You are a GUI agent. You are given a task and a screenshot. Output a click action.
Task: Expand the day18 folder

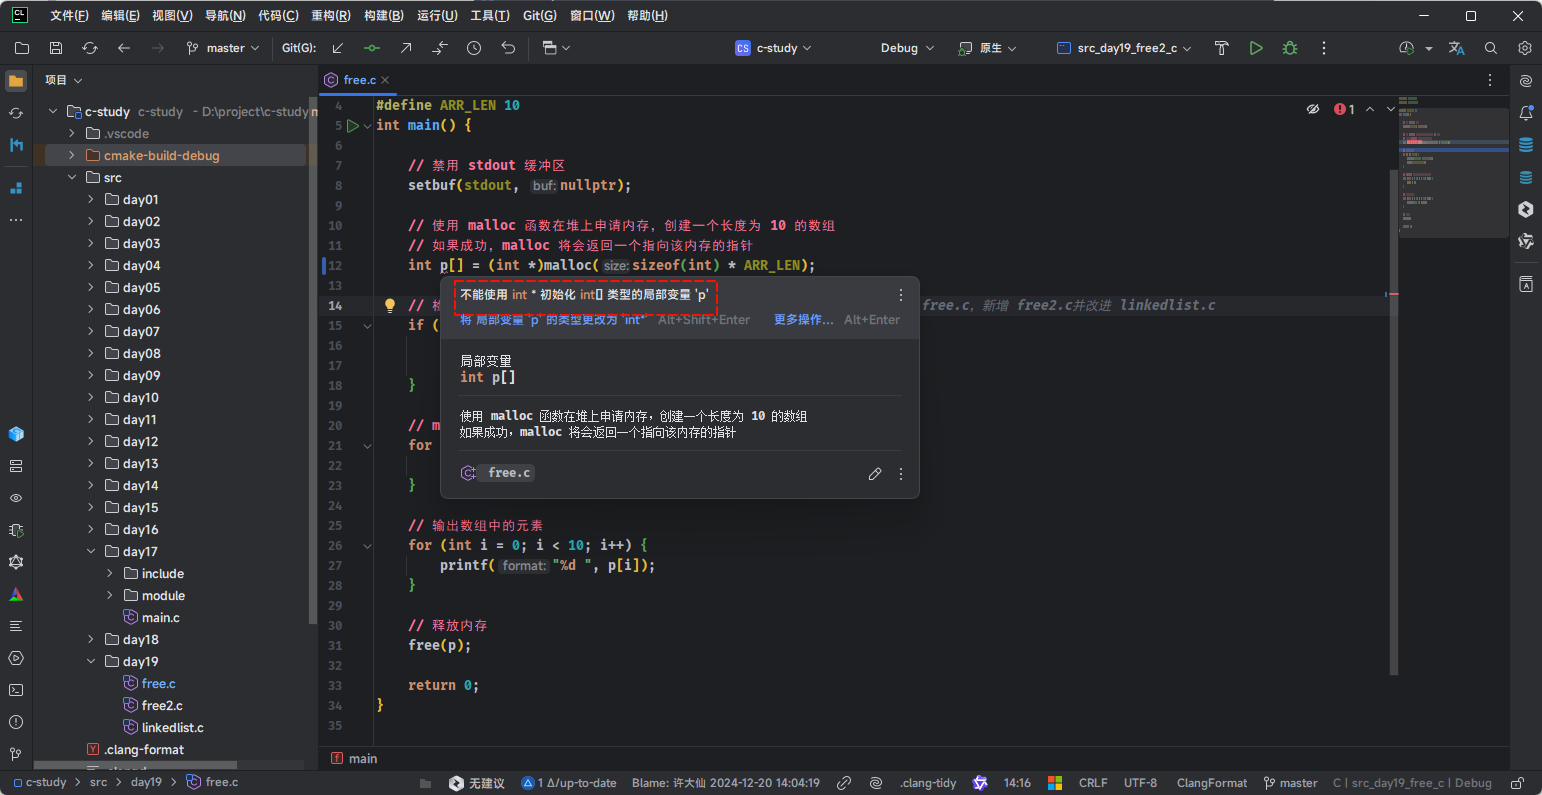point(91,640)
